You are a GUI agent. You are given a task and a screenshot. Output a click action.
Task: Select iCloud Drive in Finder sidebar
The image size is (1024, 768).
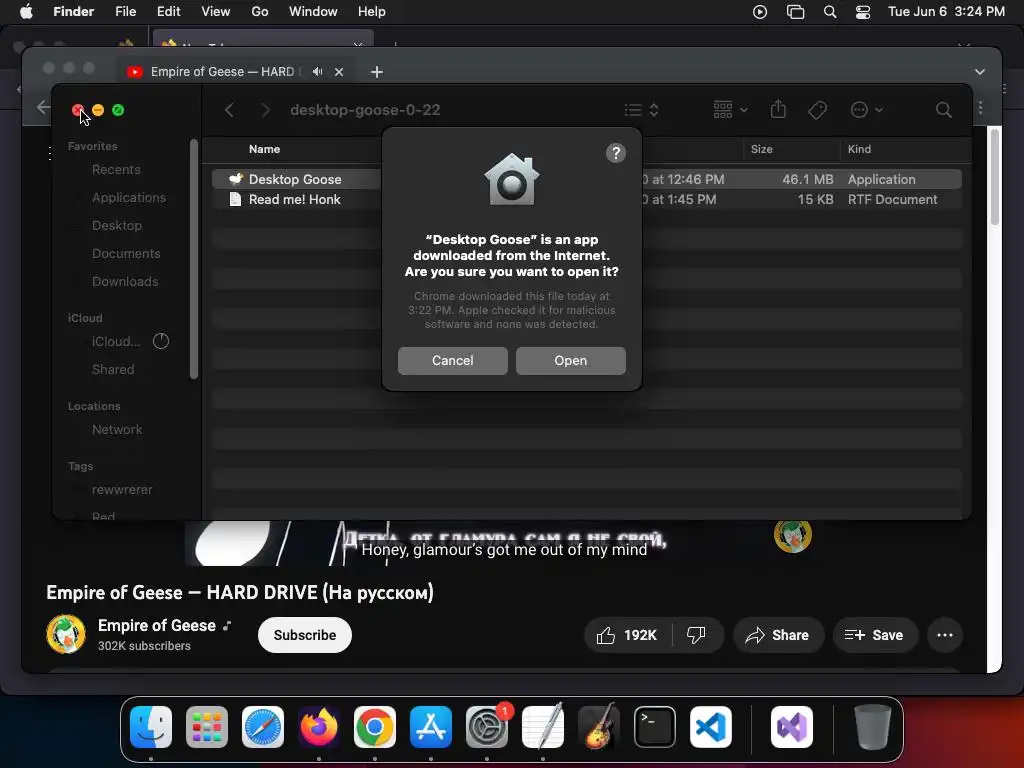pos(116,342)
